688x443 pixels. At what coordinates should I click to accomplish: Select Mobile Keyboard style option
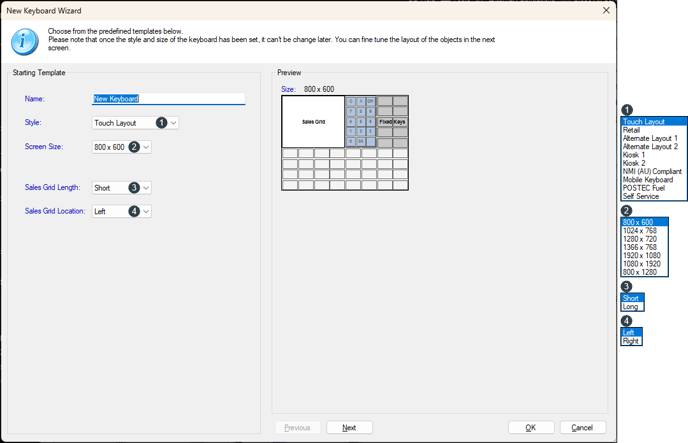point(648,180)
